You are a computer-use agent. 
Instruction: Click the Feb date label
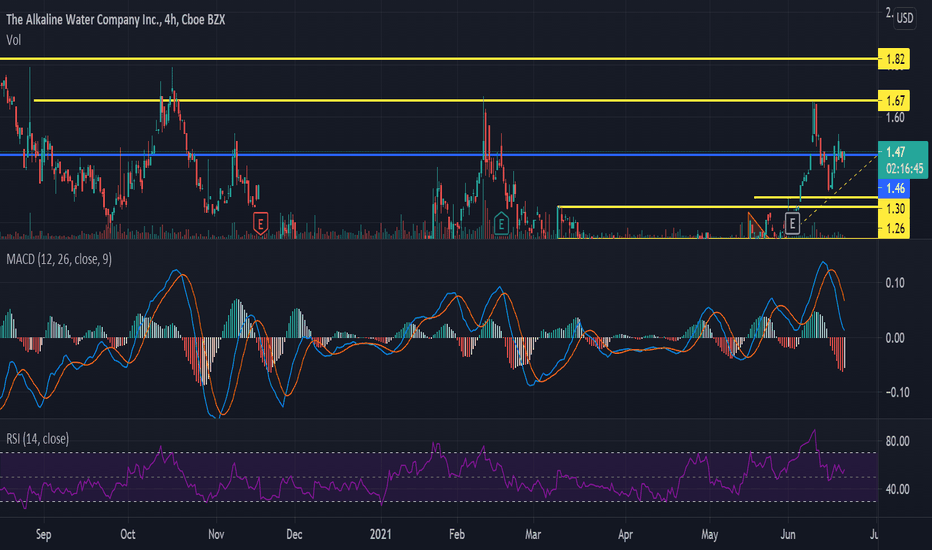(456, 534)
